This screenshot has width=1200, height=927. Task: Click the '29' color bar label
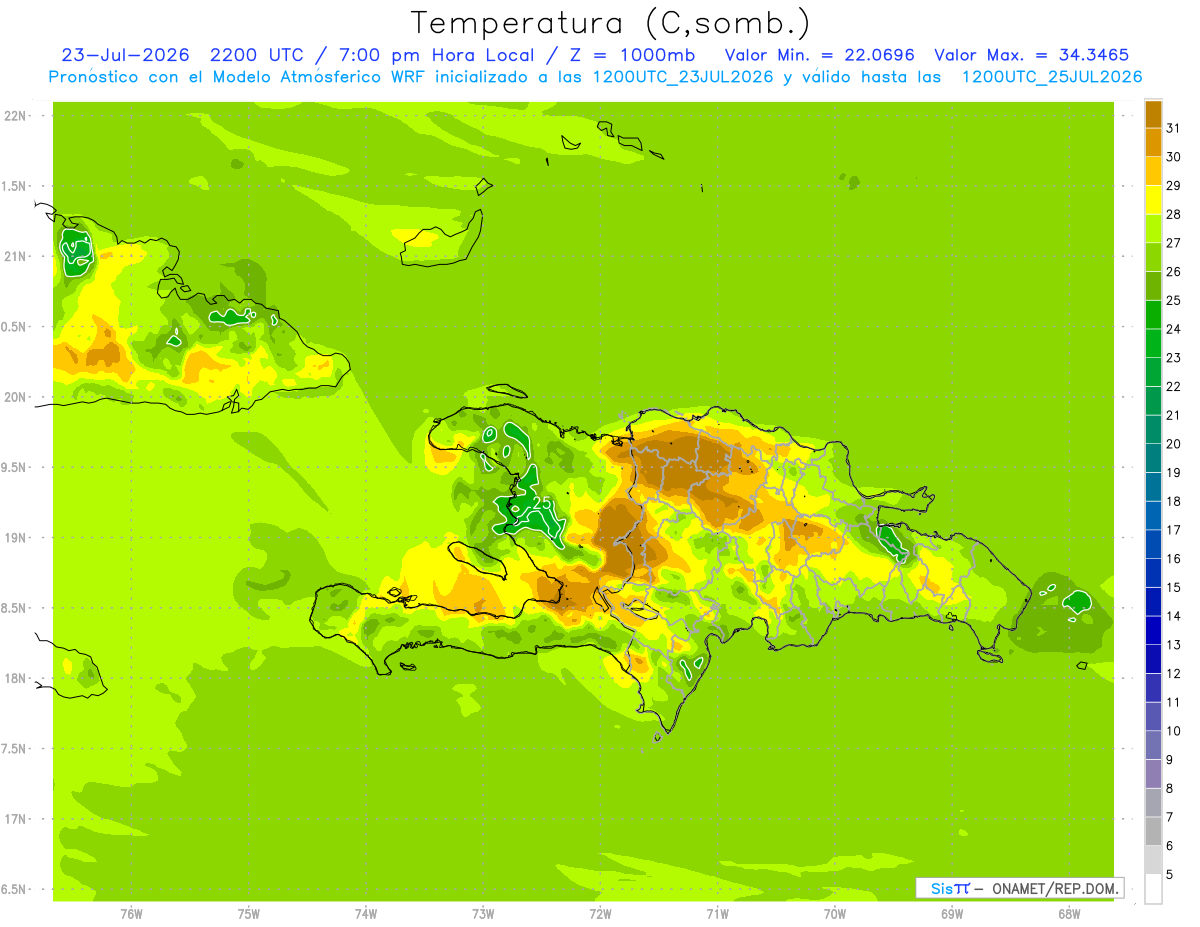1173,185
